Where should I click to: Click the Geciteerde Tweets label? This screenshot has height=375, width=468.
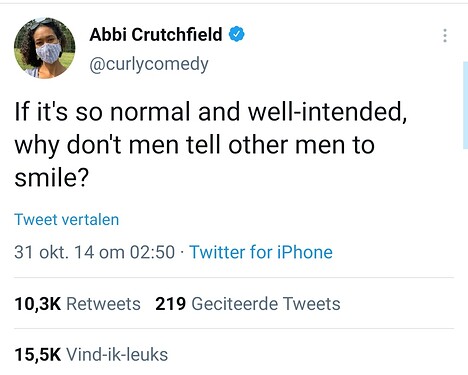pos(266,304)
